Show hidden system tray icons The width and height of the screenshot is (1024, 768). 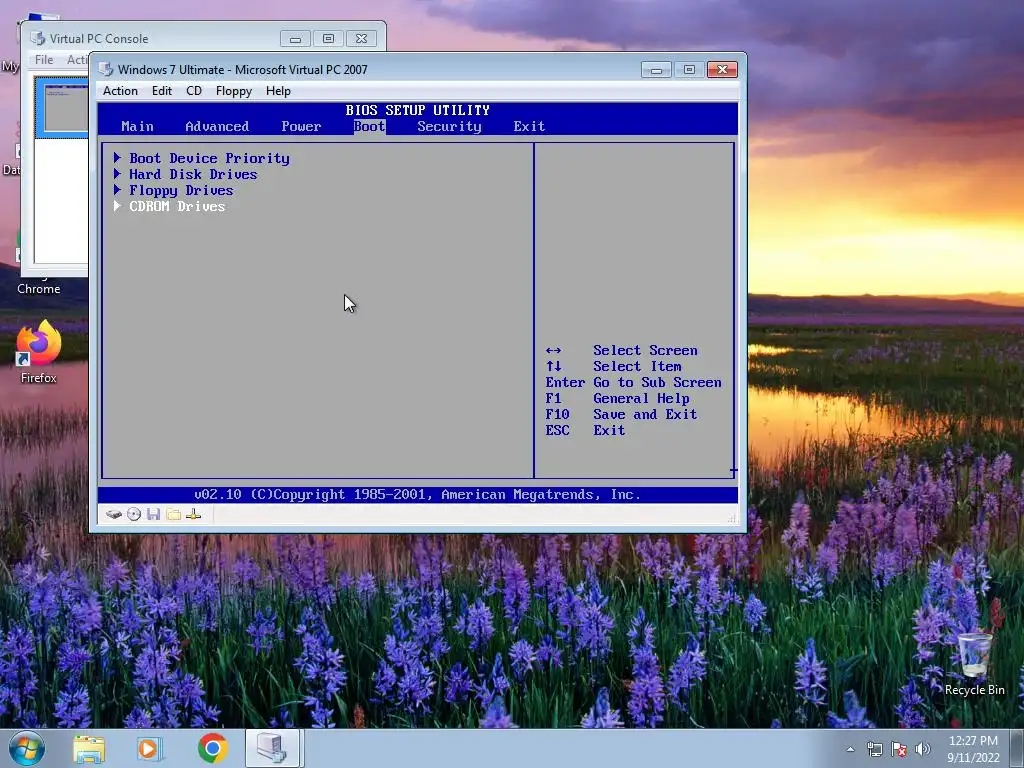tap(850, 749)
